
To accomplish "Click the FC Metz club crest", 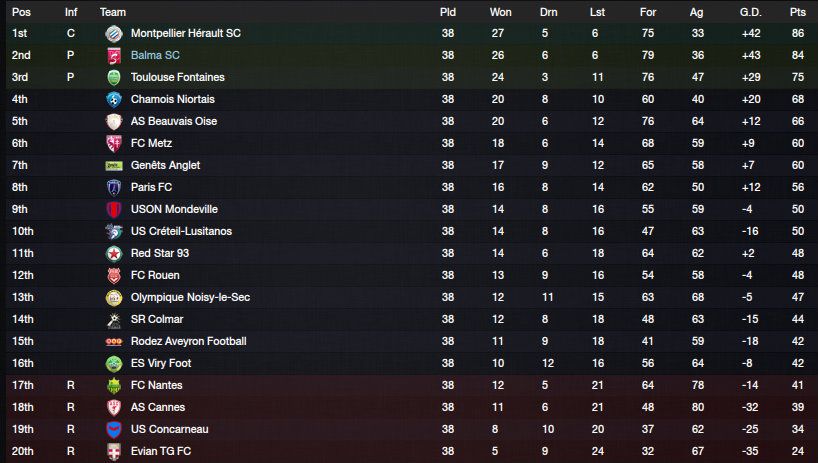I will coord(114,143).
